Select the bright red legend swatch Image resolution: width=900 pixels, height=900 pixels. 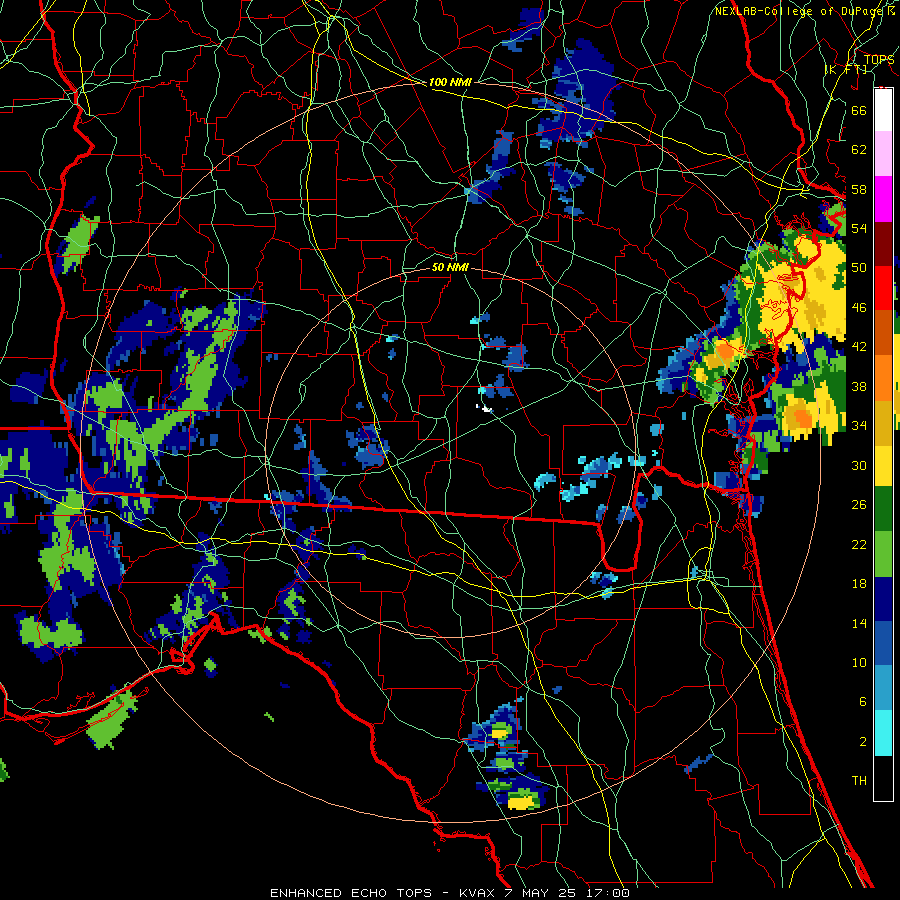[x=883, y=288]
